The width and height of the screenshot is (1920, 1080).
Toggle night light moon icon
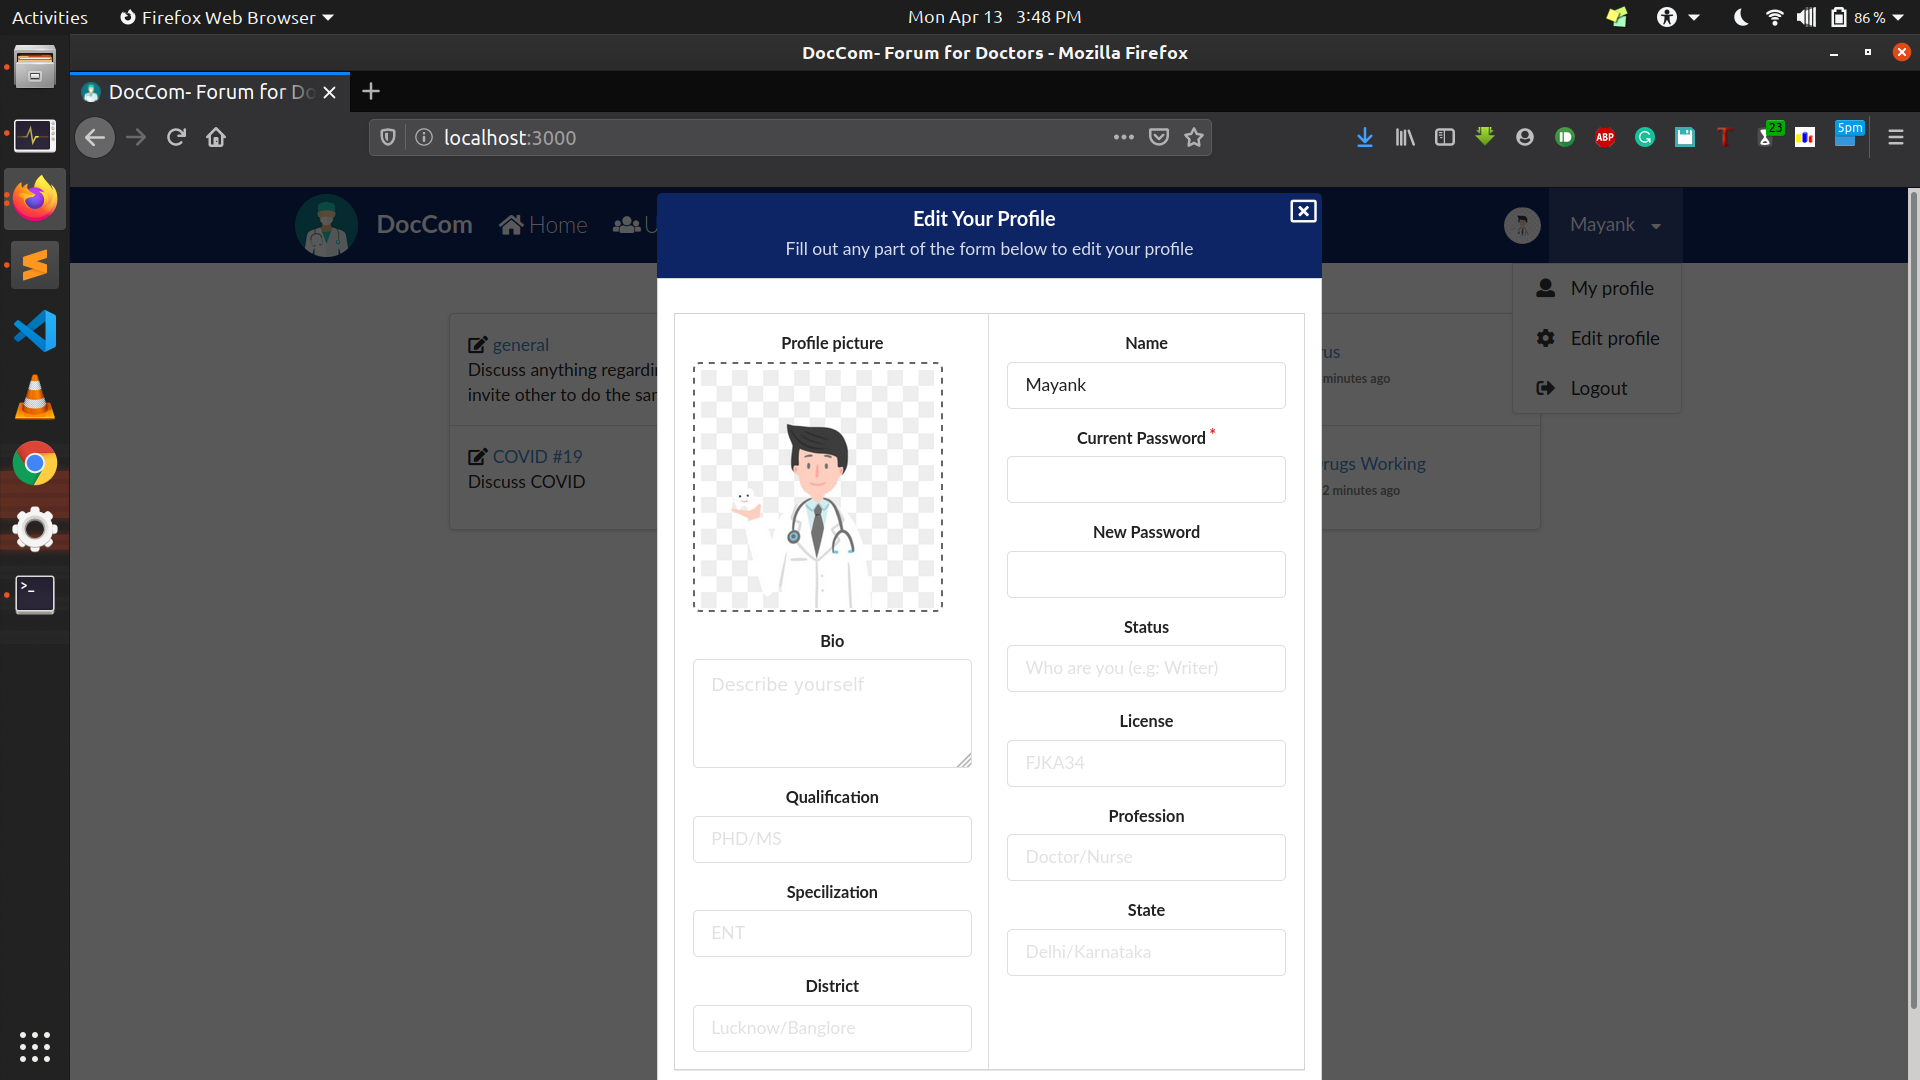tap(1740, 17)
